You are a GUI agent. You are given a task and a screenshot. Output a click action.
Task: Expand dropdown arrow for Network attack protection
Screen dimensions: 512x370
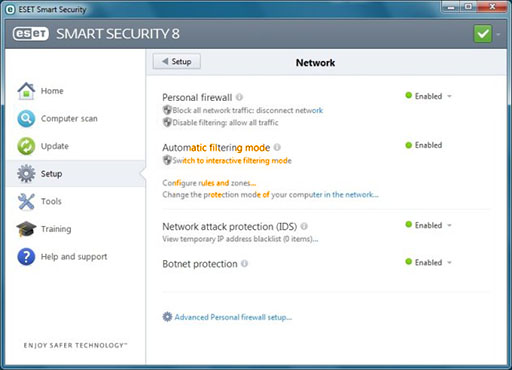point(449,225)
